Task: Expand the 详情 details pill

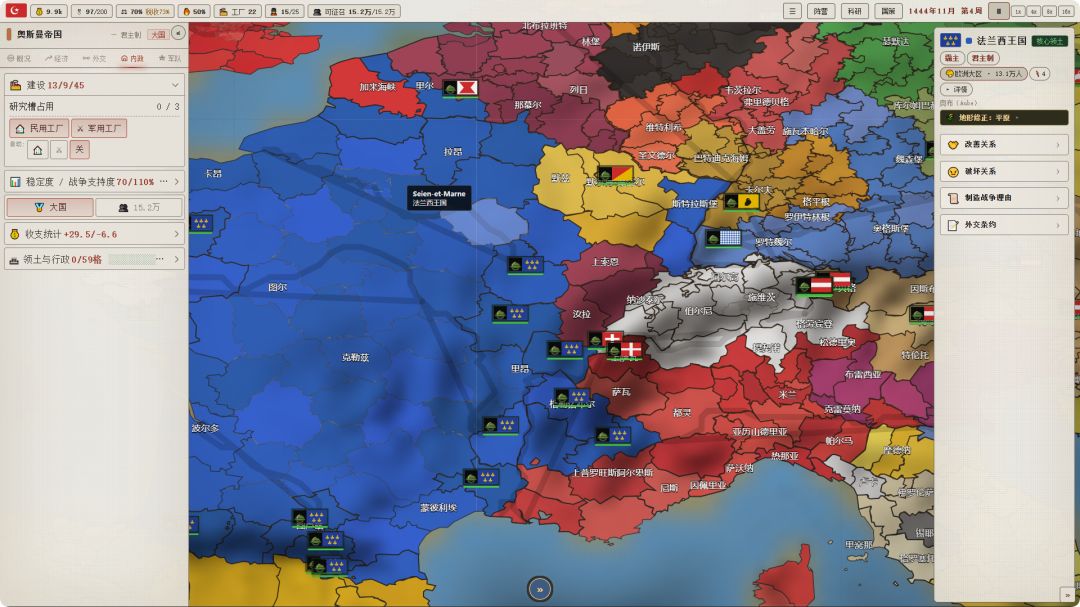Action: (x=957, y=90)
